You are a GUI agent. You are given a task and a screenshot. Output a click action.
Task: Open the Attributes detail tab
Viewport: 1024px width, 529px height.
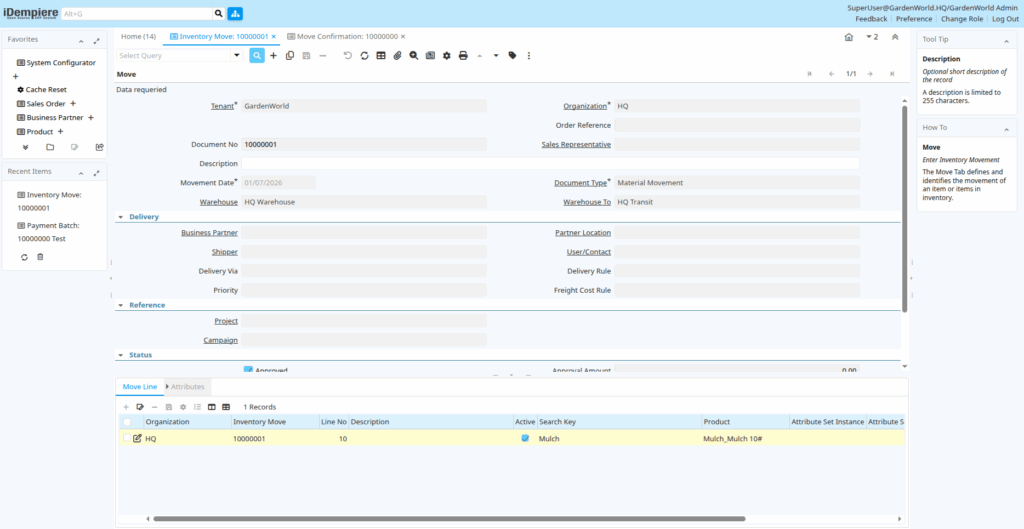[x=187, y=387]
